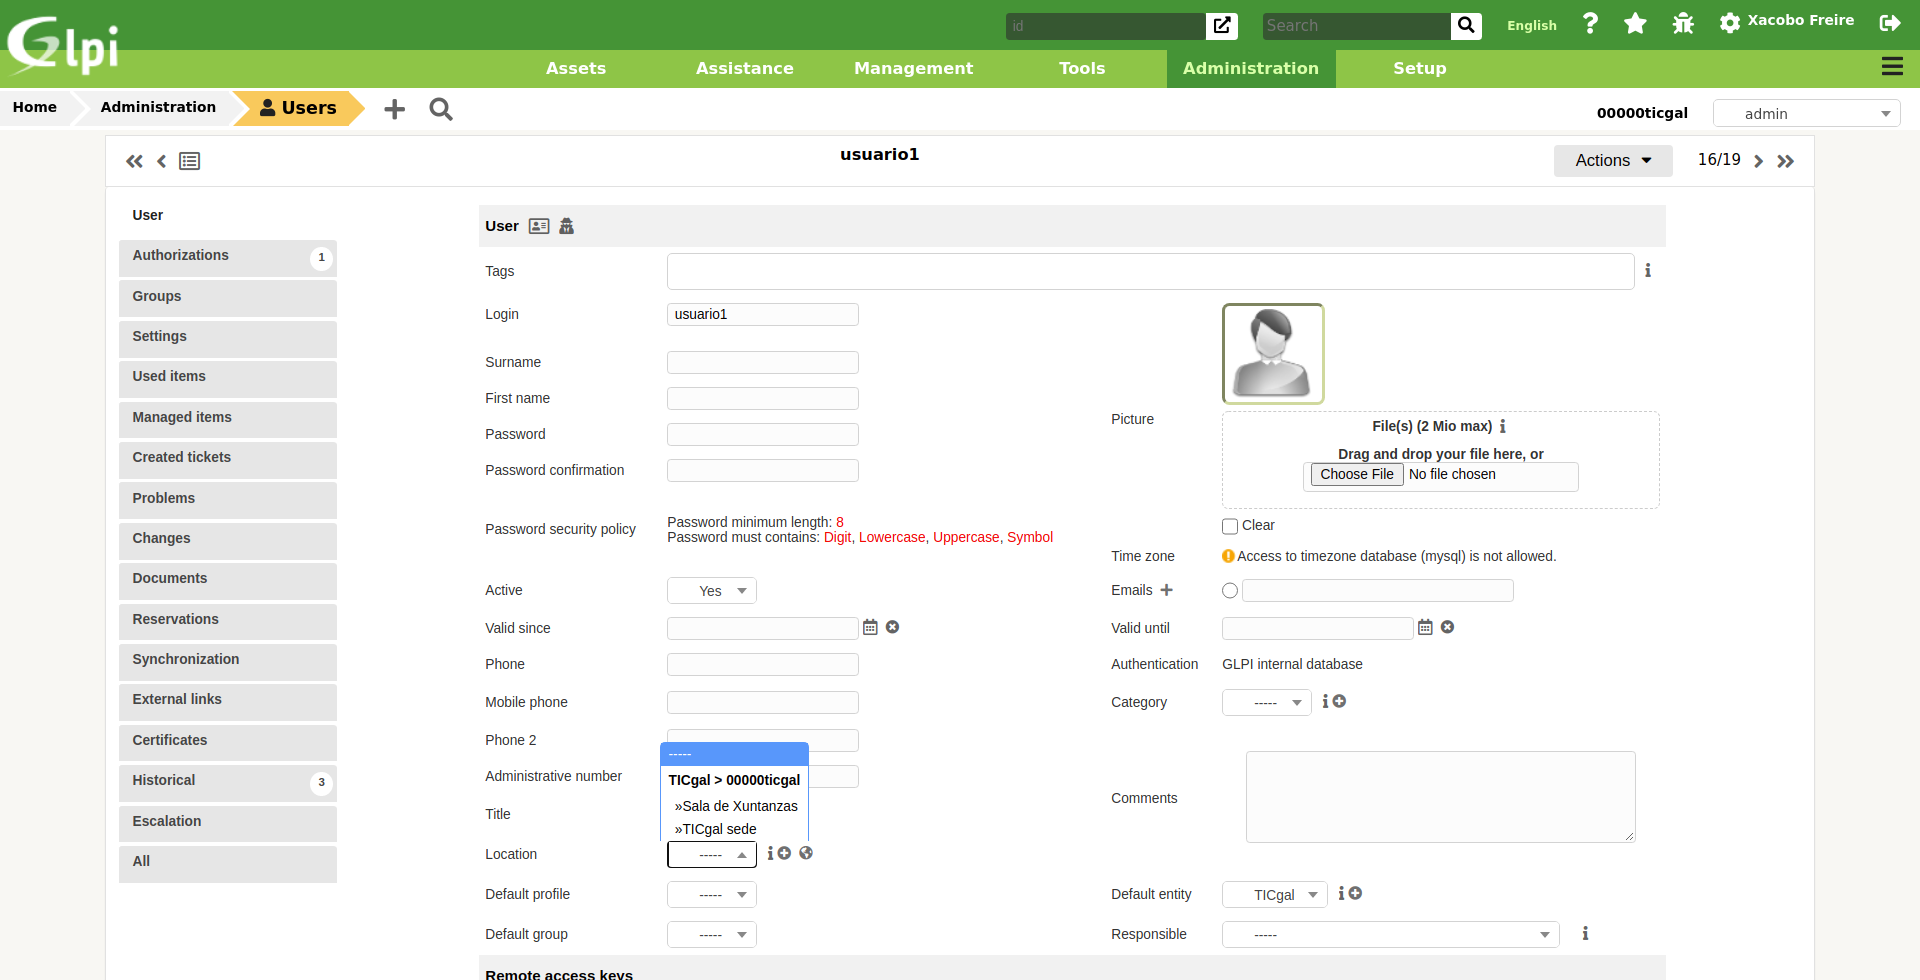1920x980 pixels.
Task: Open saved searches via the star icon
Action: point(1636,22)
